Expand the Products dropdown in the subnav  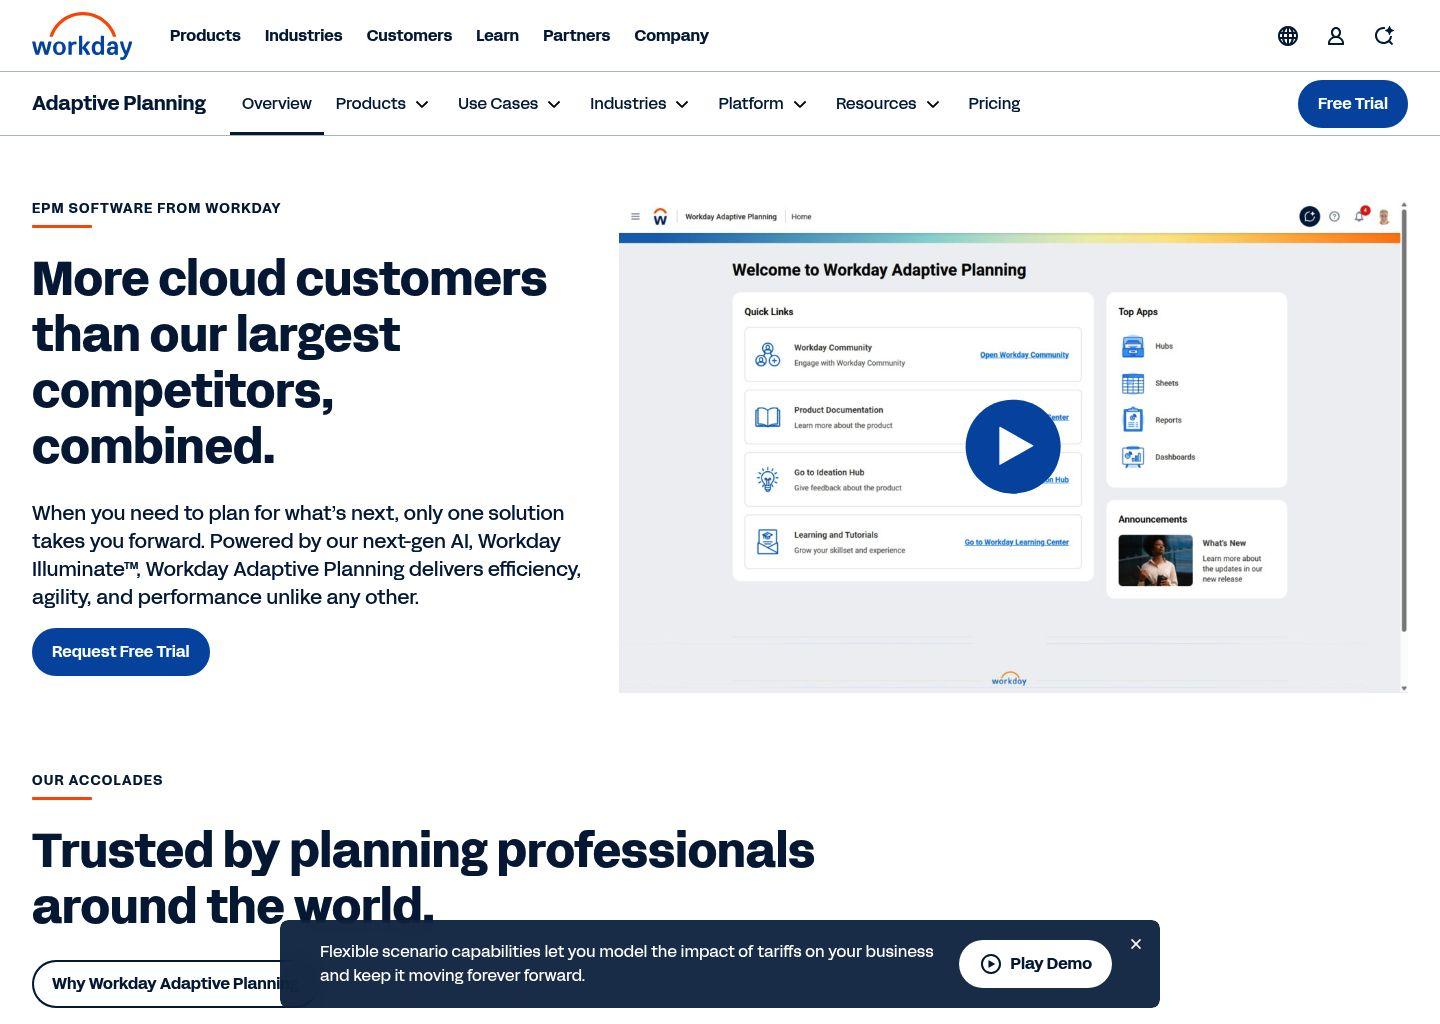point(383,104)
